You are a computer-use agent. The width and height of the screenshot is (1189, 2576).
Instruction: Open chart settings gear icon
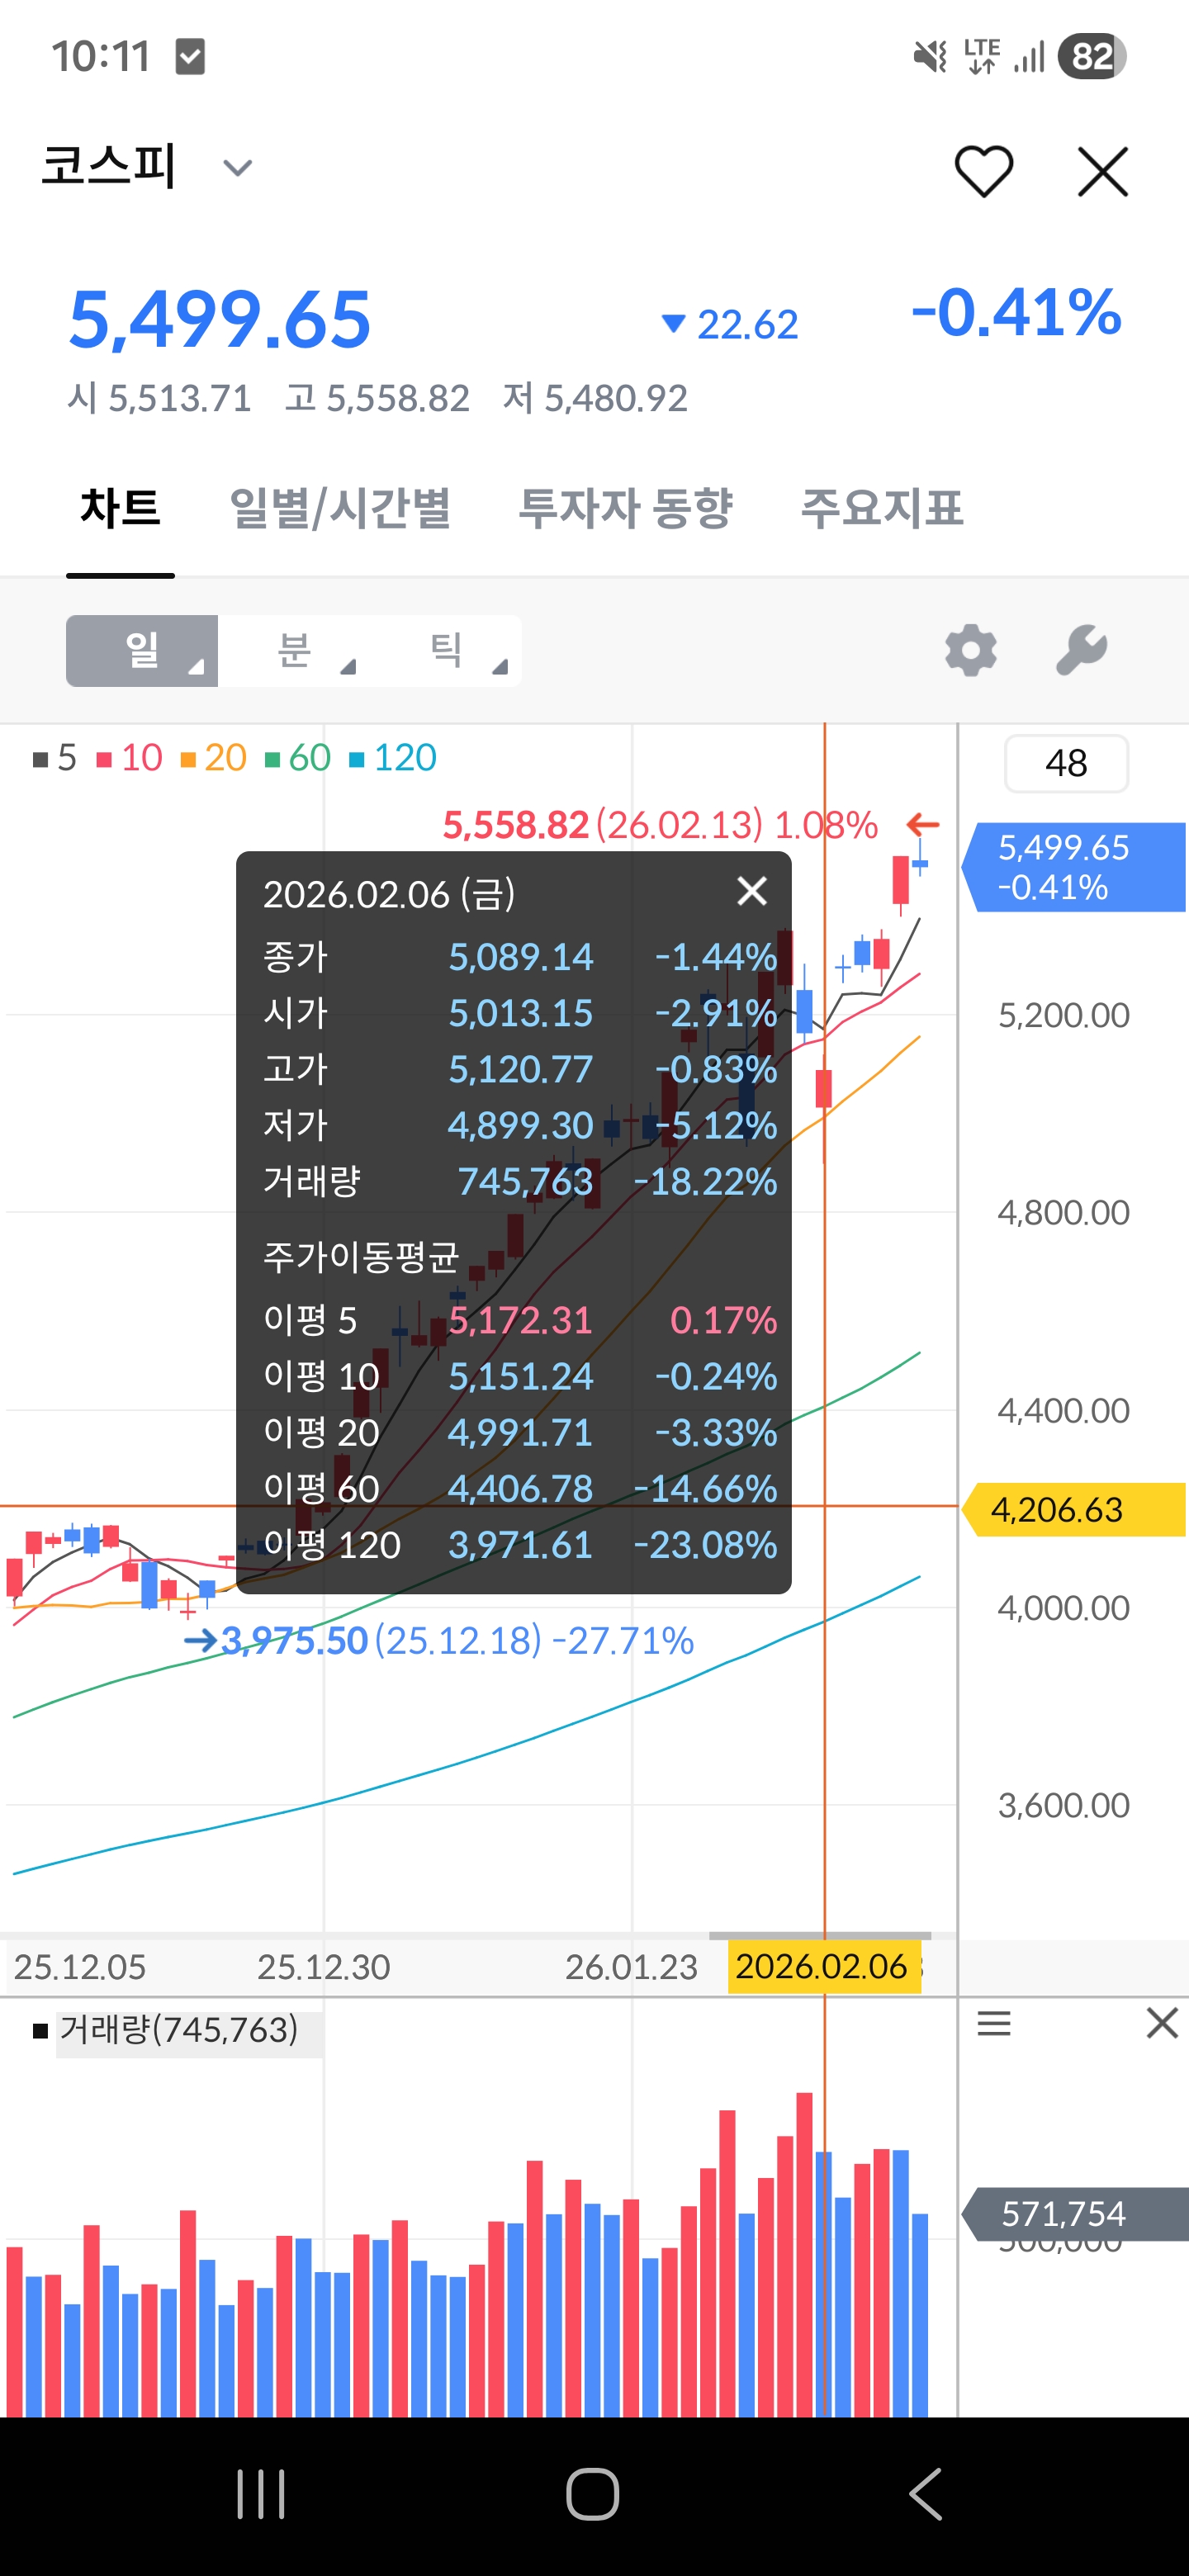[970, 651]
